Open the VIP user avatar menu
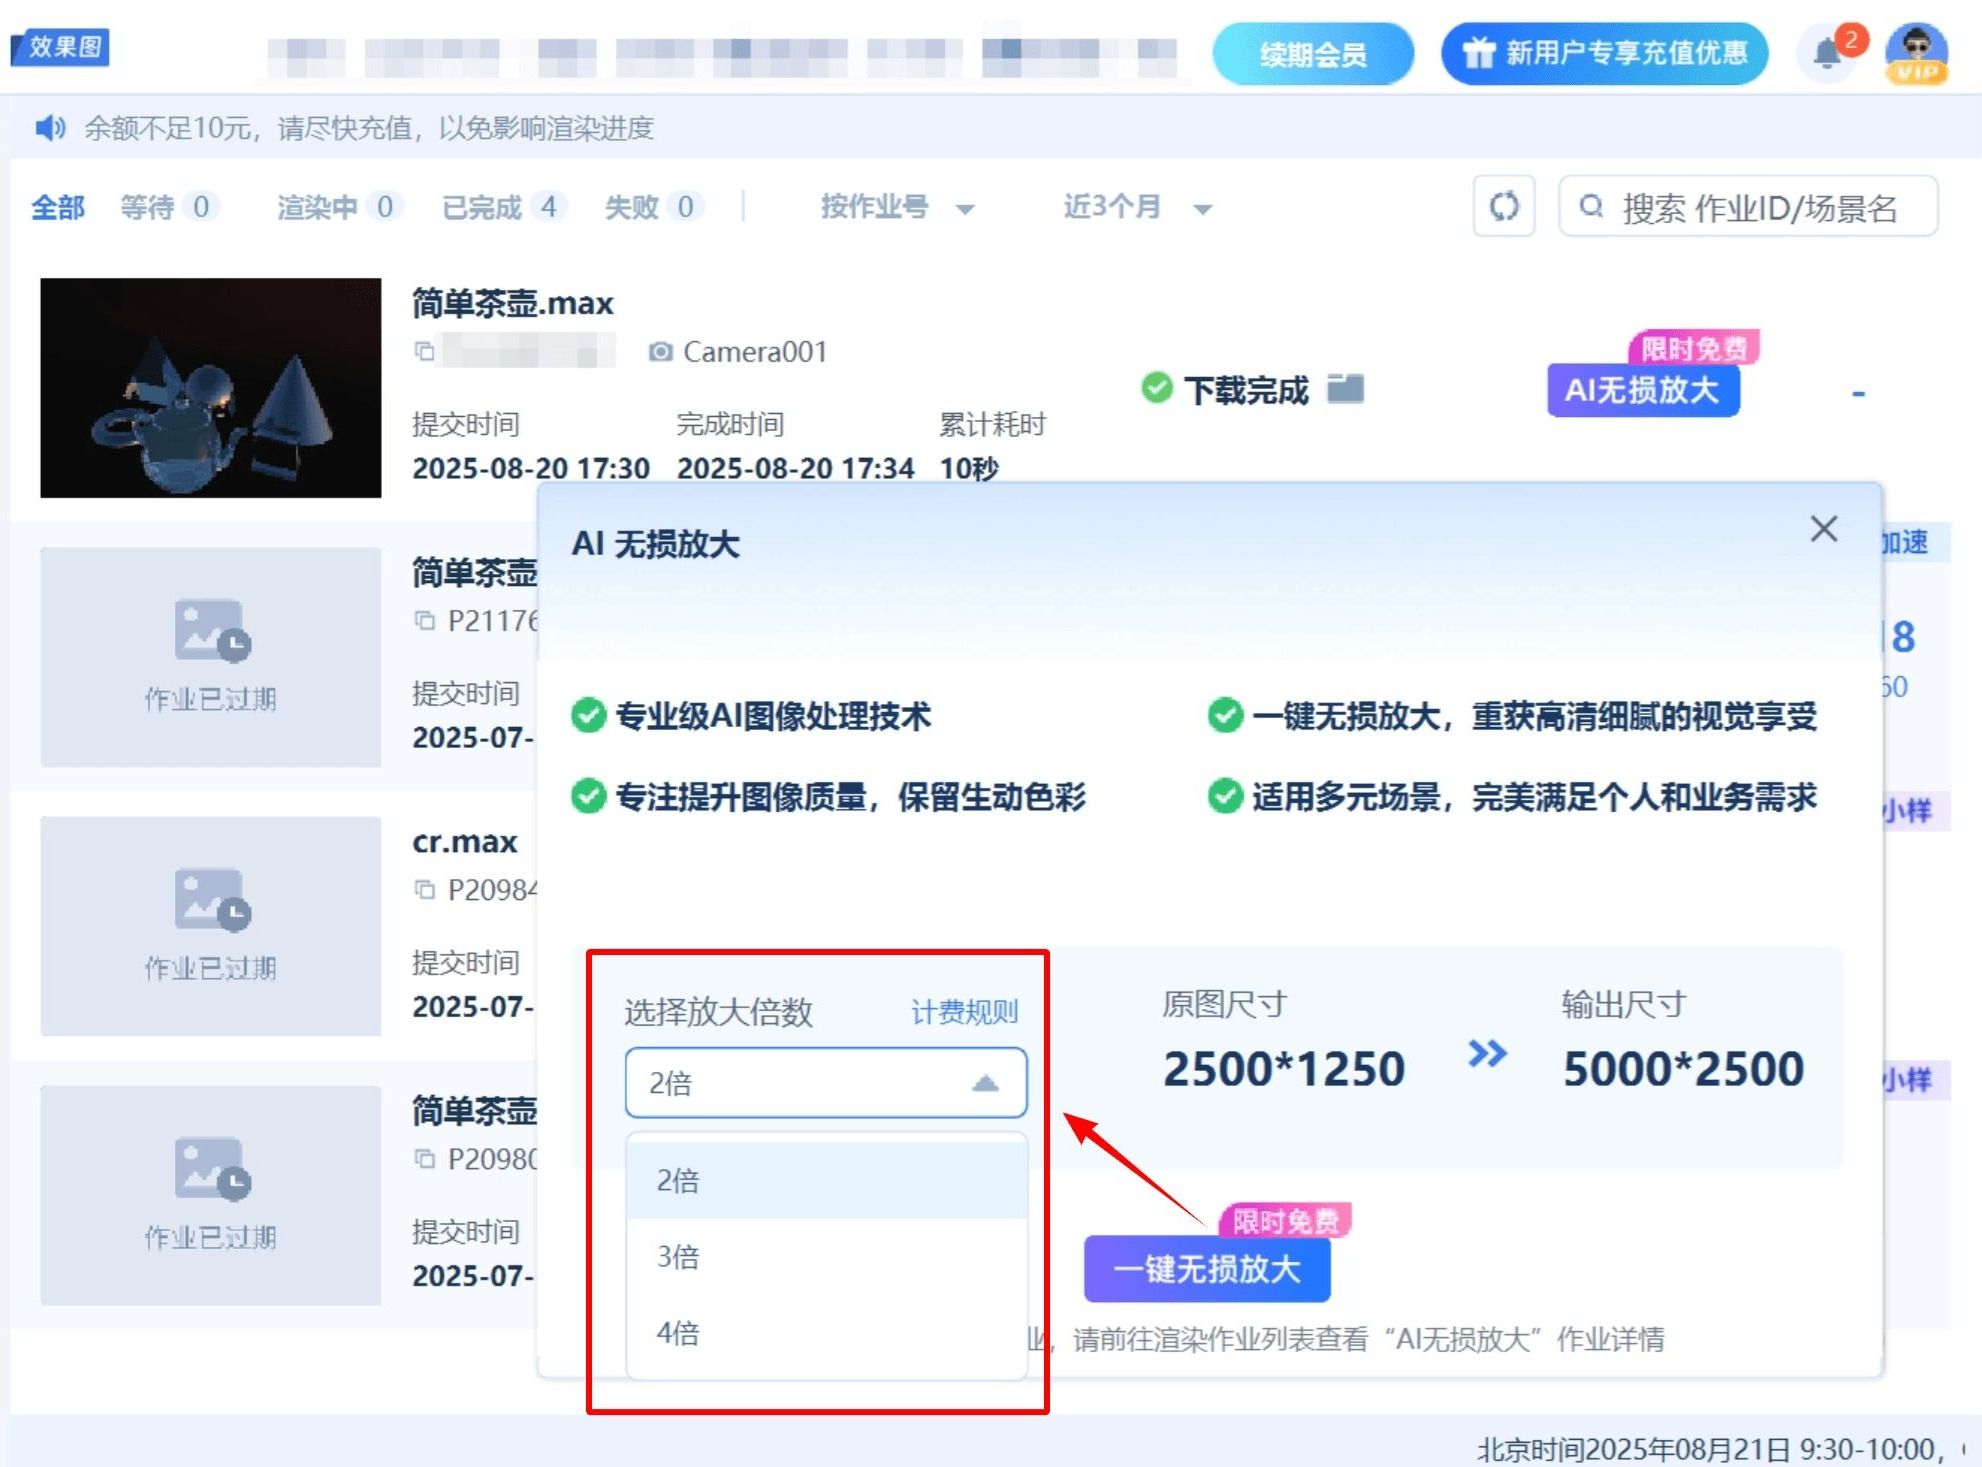 [x=1916, y=53]
